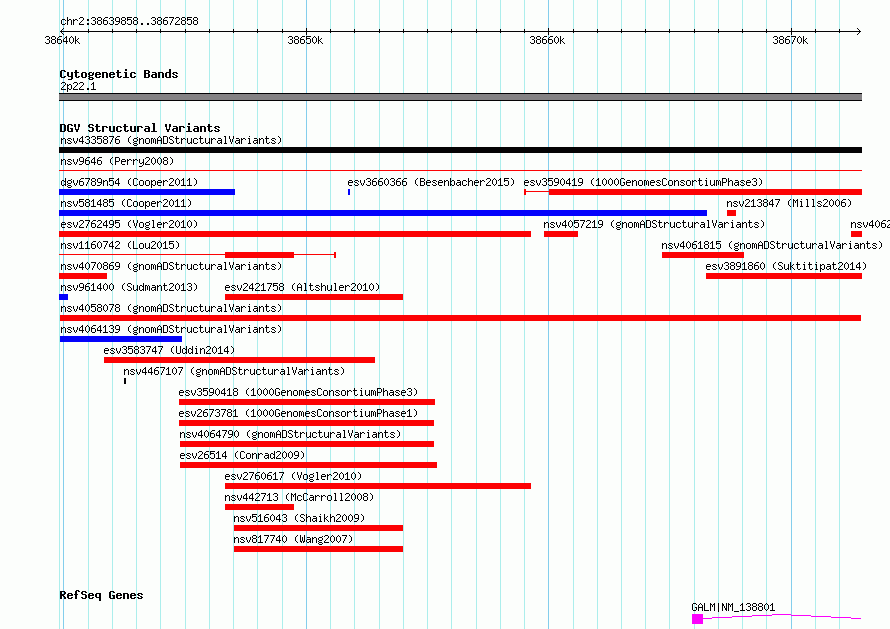This screenshot has height=629, width=890.
Task: Open nsv4064790 (gnomADStructuralVariants) label
Action: click(290, 434)
